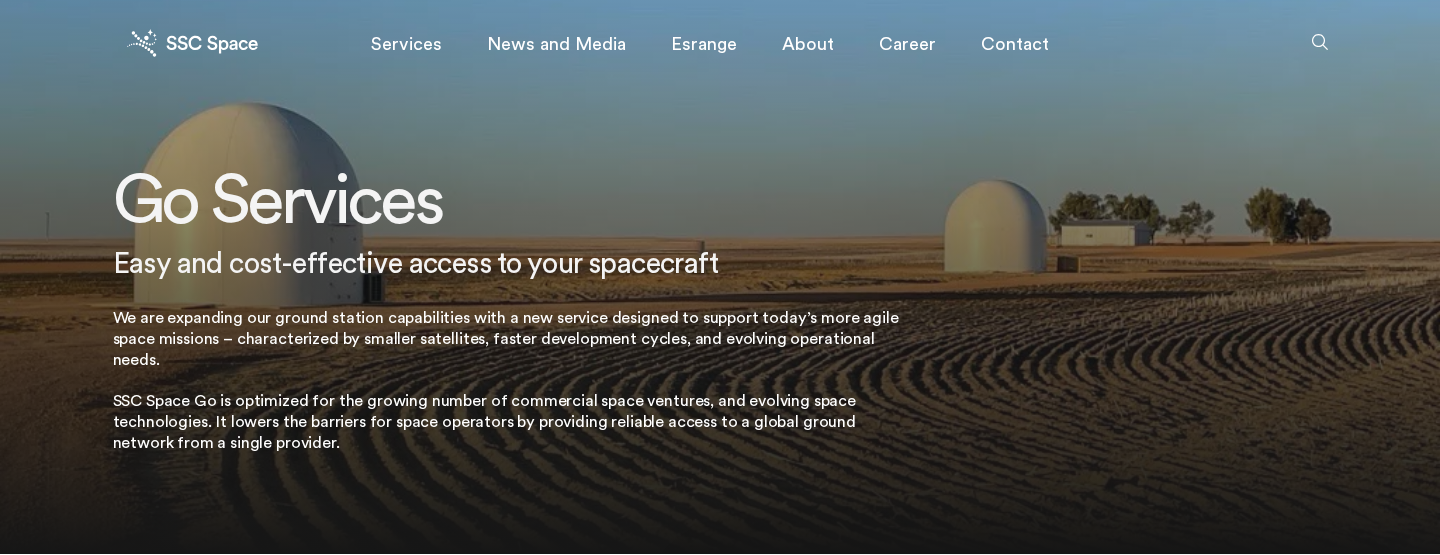This screenshot has width=1440, height=555.
Task: Click the paragraph starting 'SSC Space Go is optimized'
Action: click(x=485, y=421)
